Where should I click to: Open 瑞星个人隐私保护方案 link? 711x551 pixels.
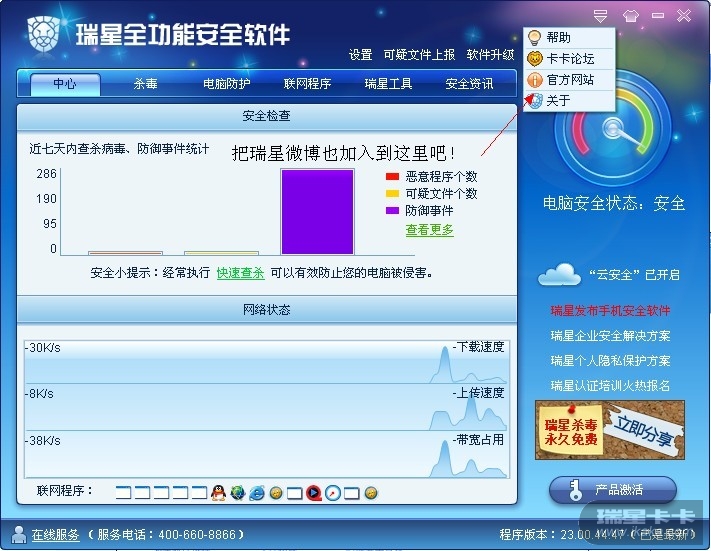(610, 361)
